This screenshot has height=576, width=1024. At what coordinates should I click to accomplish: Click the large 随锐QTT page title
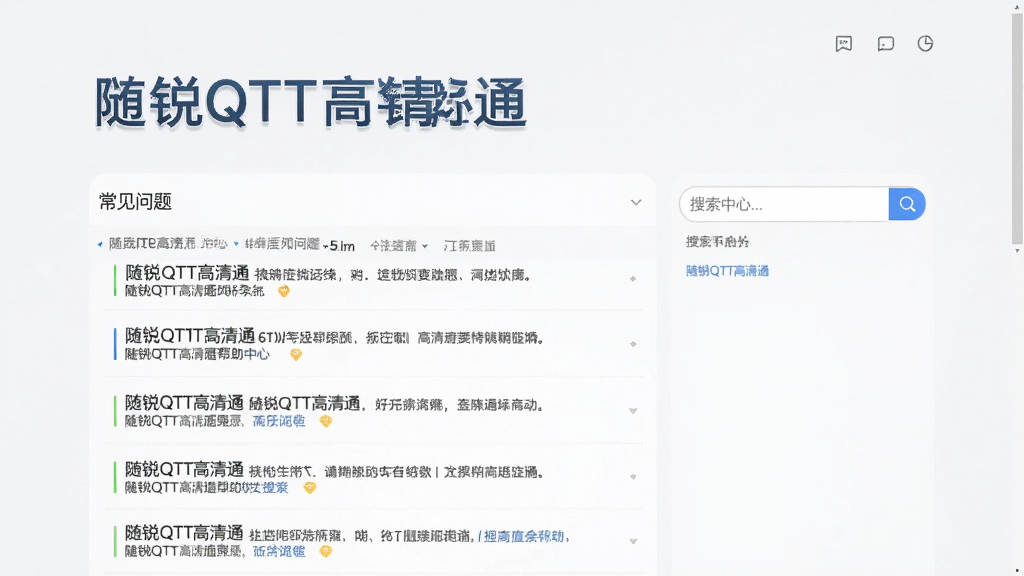pos(310,103)
